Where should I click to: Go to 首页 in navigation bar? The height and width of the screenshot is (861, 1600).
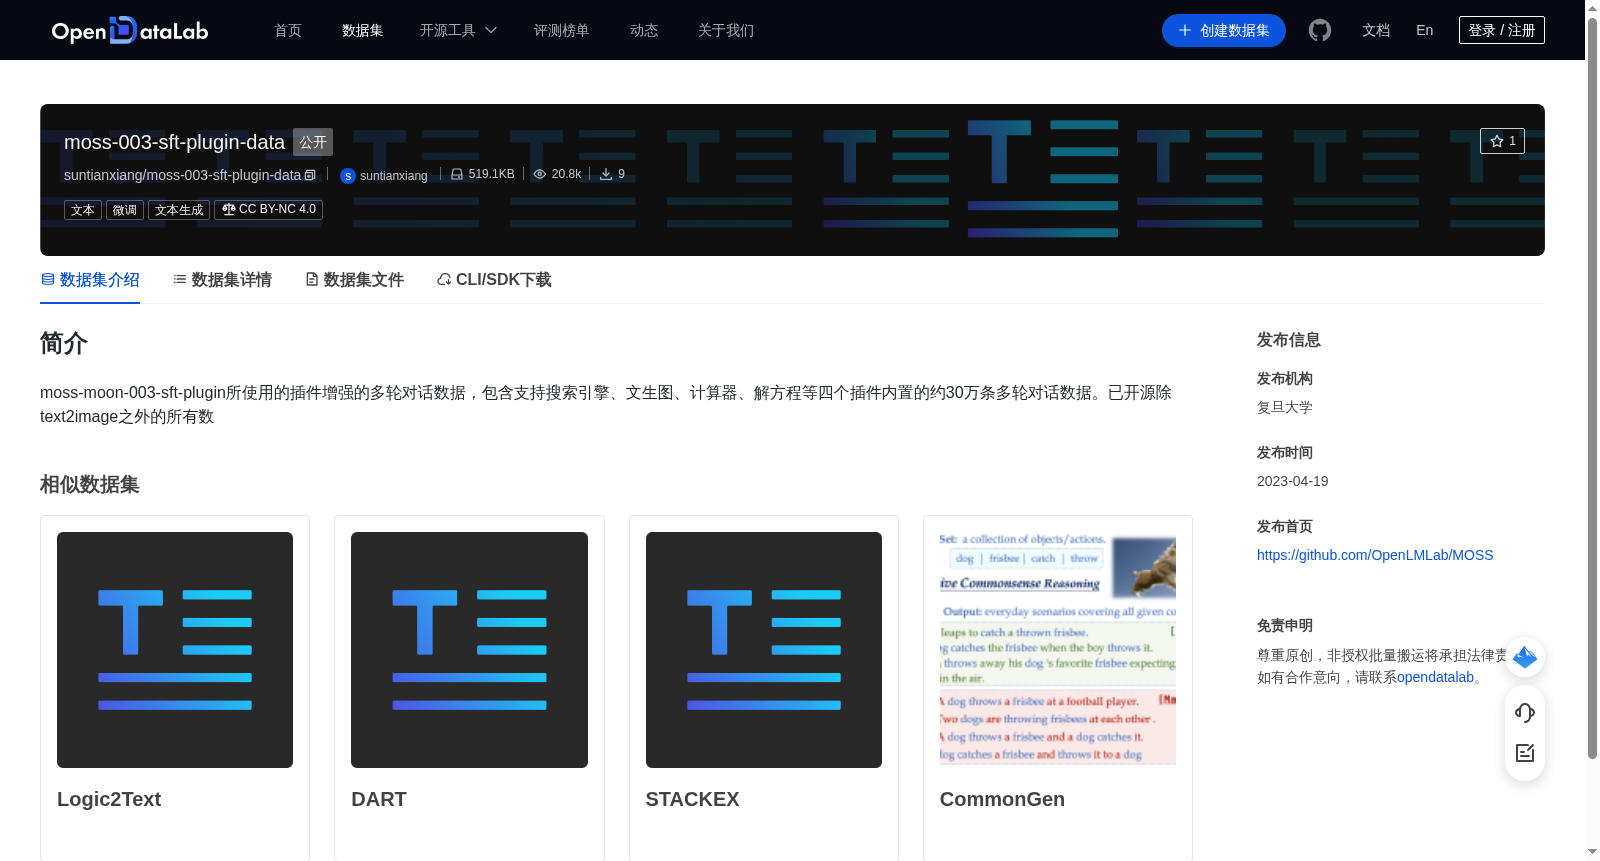point(288,30)
